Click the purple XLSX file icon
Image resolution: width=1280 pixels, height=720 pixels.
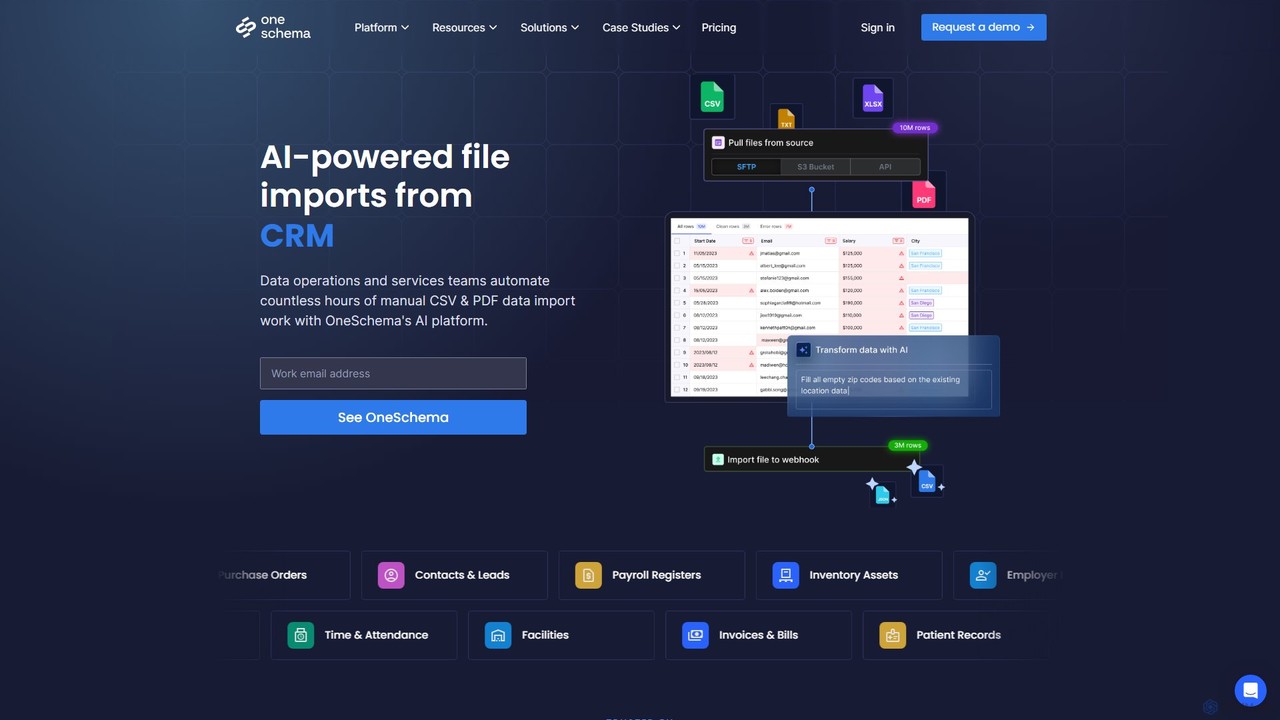click(x=873, y=99)
